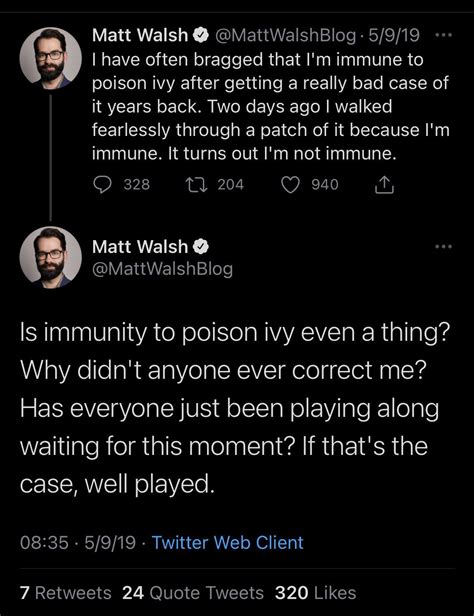View the 320 Likes list
Image resolution: width=474 pixels, height=616 pixels.
point(316,593)
